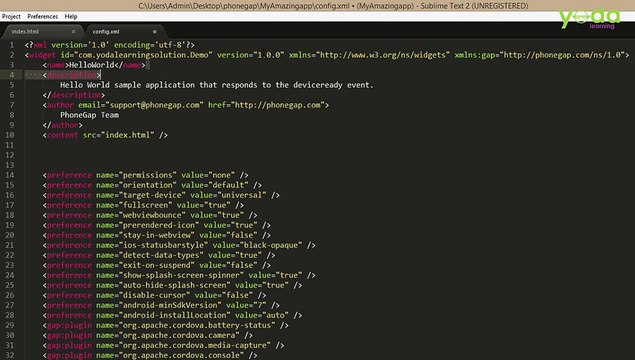Click the detect-data-types preference line
The height and width of the screenshot is (360, 635).
click(159, 256)
